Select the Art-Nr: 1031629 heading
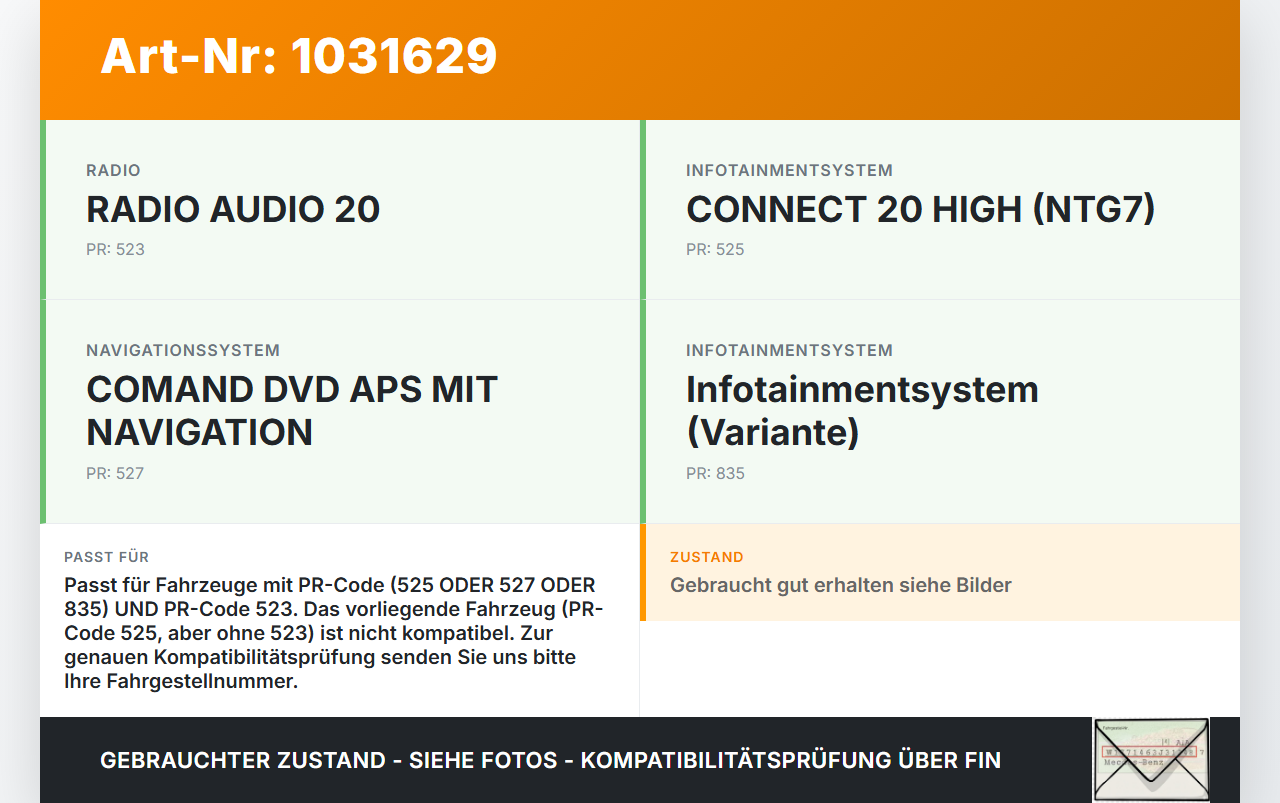Image resolution: width=1280 pixels, height=803 pixels. click(299, 56)
